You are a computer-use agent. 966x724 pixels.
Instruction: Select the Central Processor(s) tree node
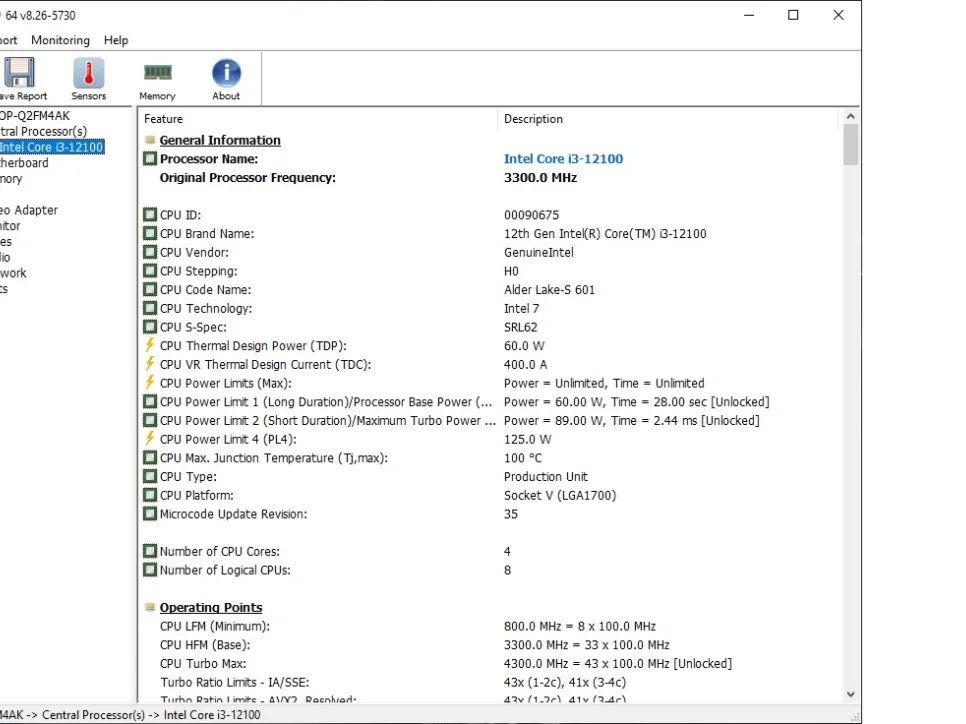44,132
